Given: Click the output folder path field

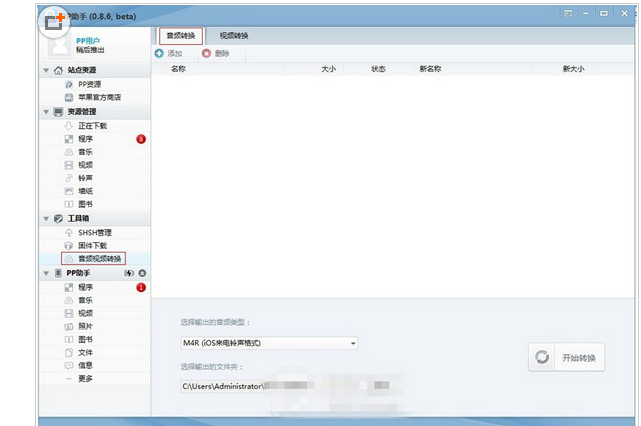Looking at the screenshot, I should tap(290, 386).
